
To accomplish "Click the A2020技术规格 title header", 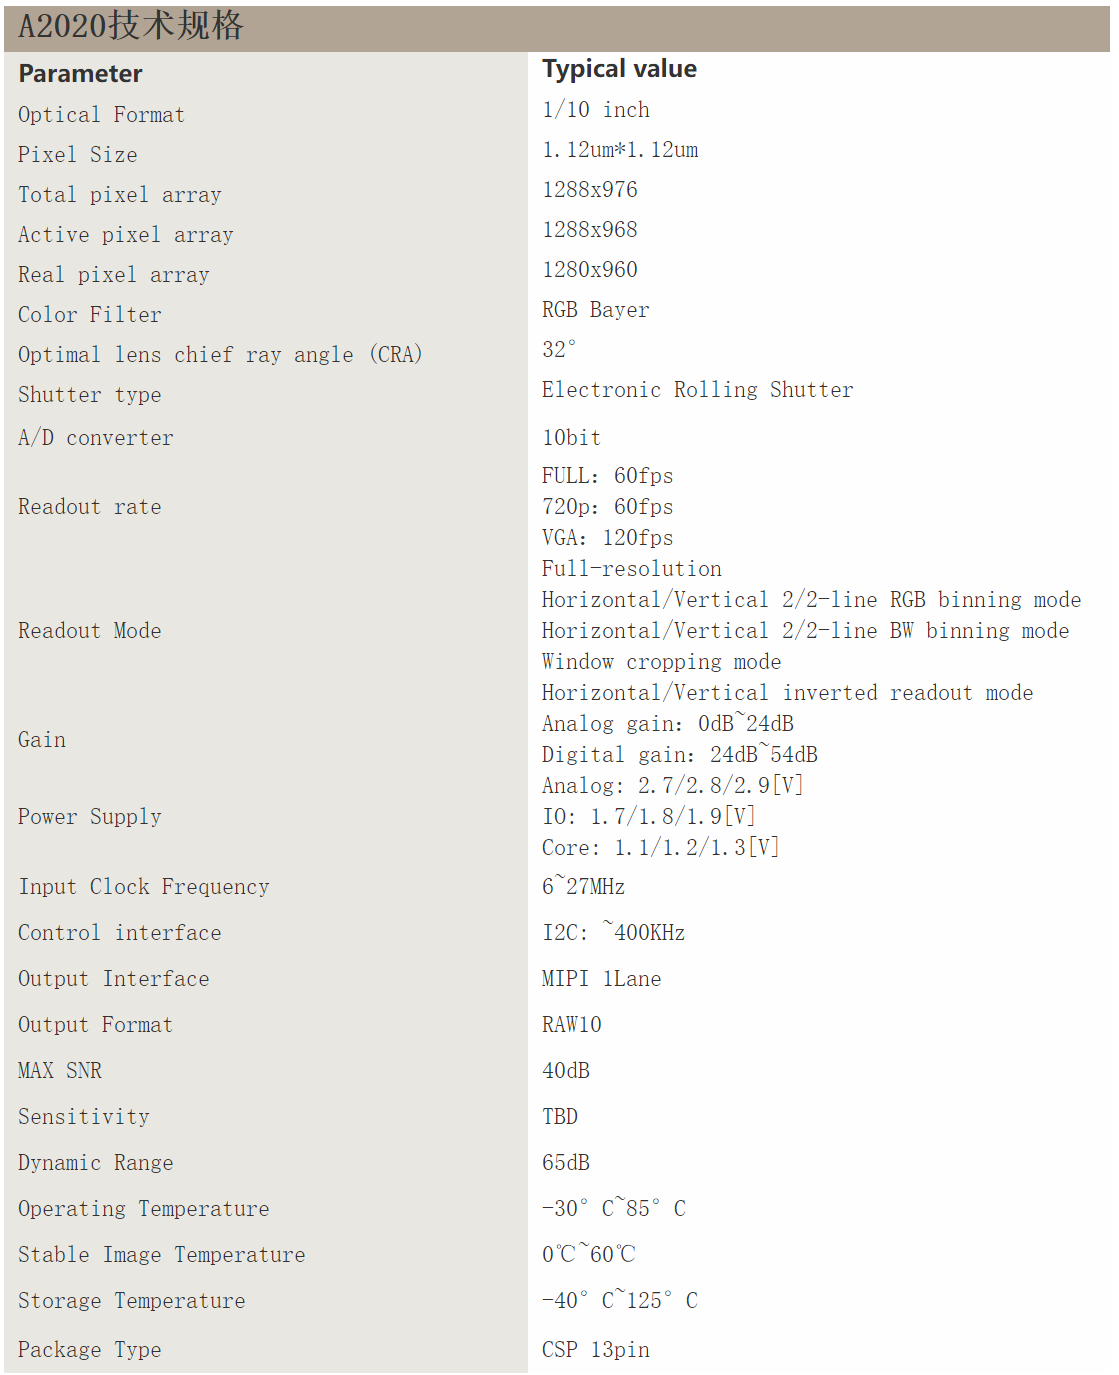I will (131, 27).
